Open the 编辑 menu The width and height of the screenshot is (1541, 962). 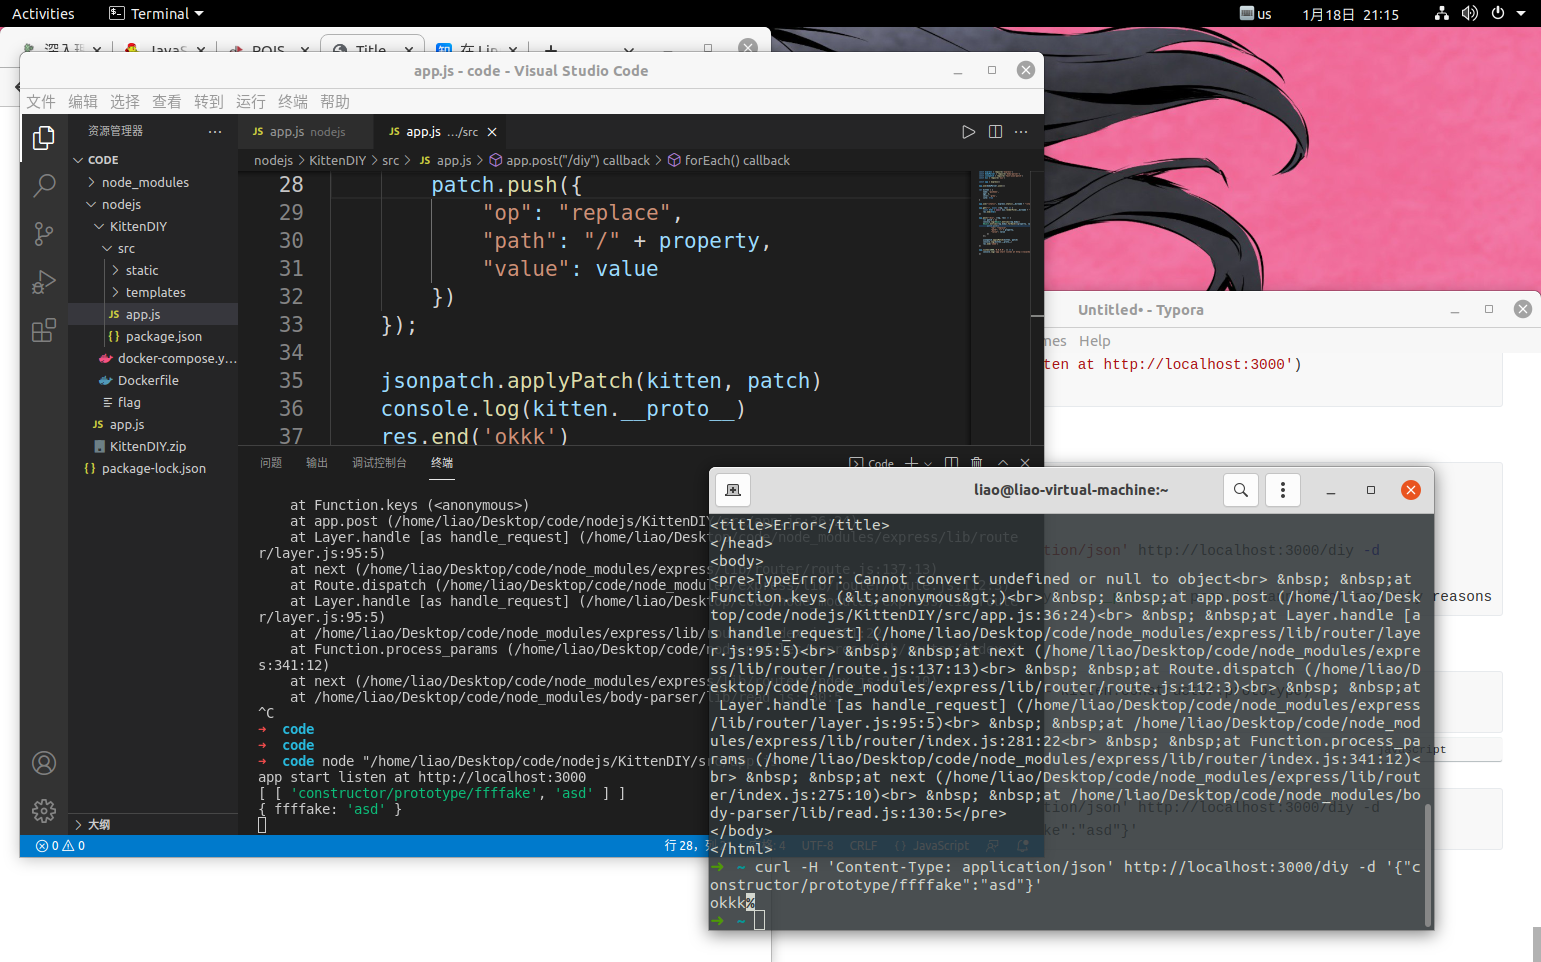click(x=83, y=102)
